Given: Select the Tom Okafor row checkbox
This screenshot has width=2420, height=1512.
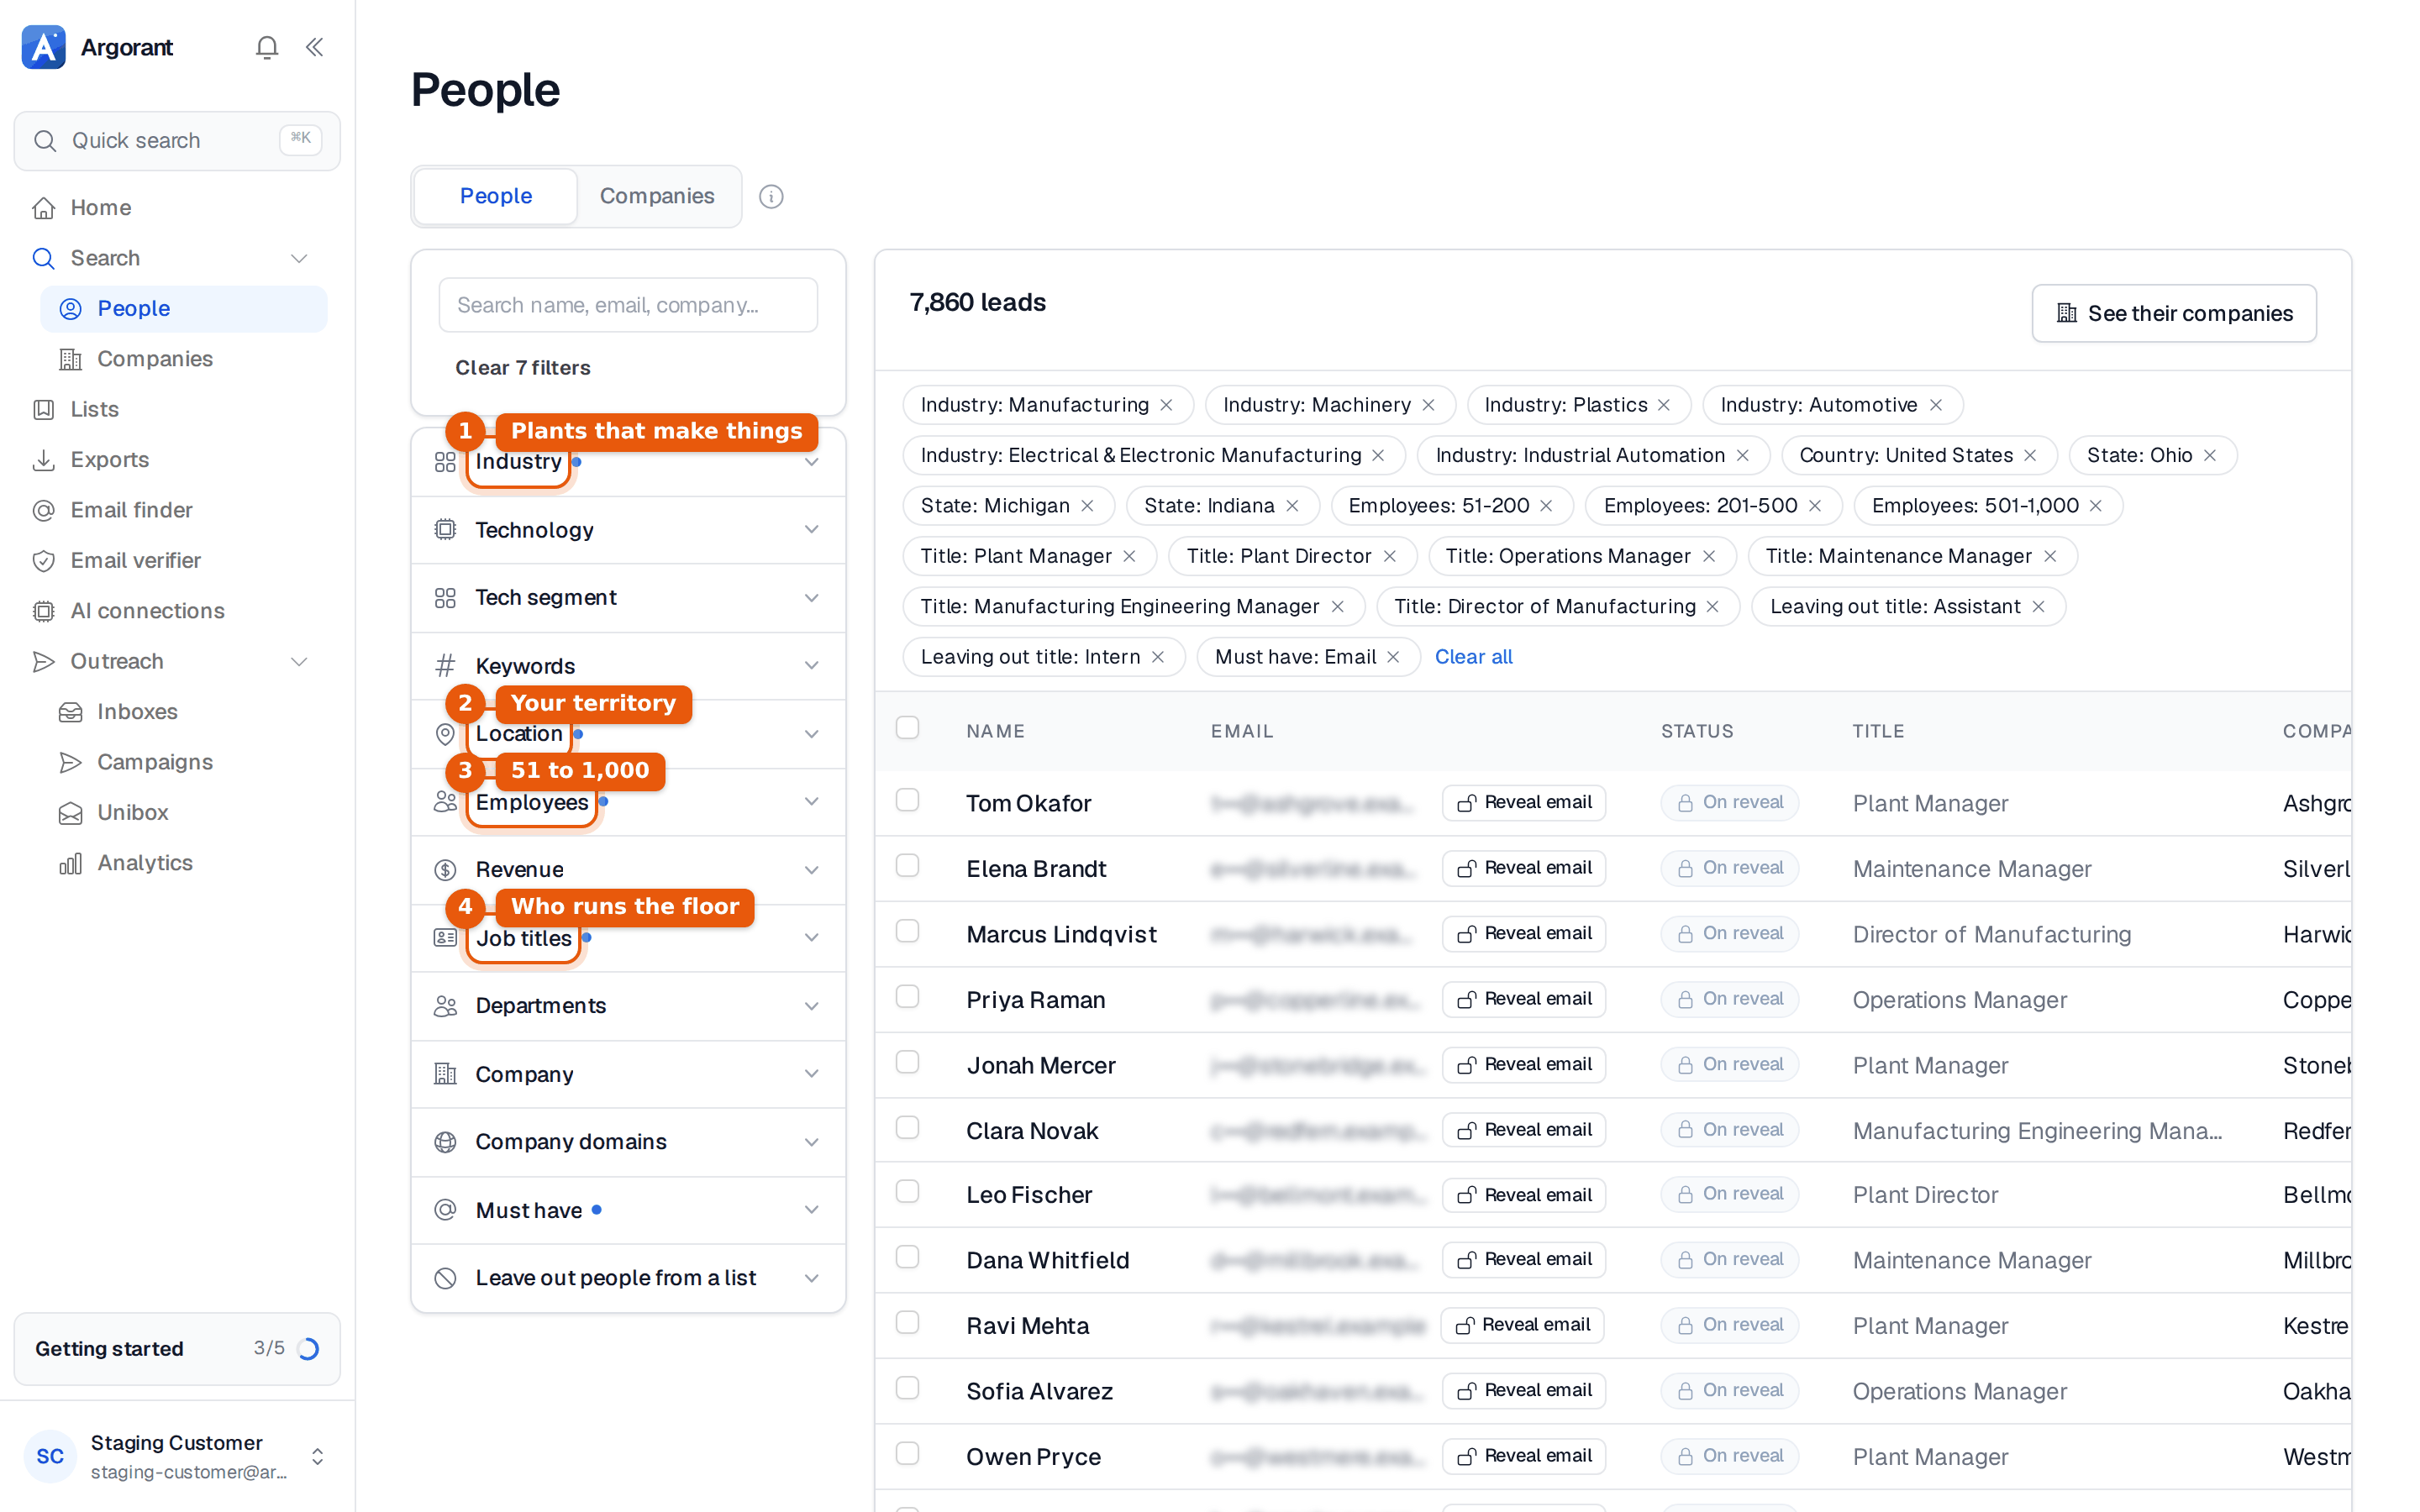Looking at the screenshot, I should coord(907,800).
